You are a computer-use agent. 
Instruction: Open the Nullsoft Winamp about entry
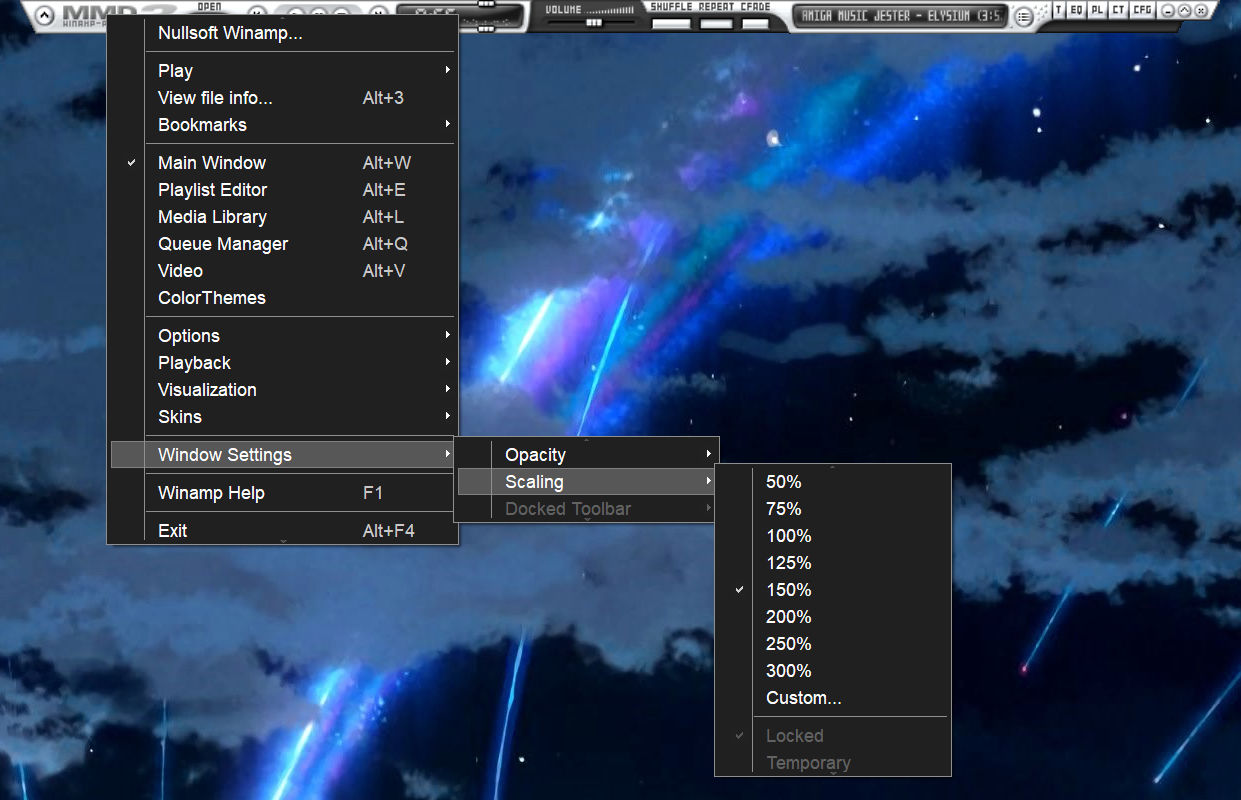[283, 33]
